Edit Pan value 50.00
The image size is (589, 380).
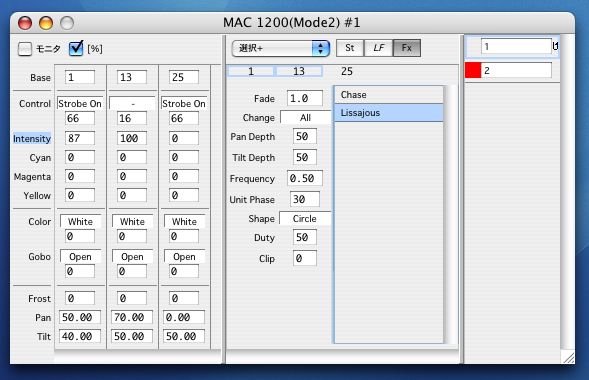point(80,317)
